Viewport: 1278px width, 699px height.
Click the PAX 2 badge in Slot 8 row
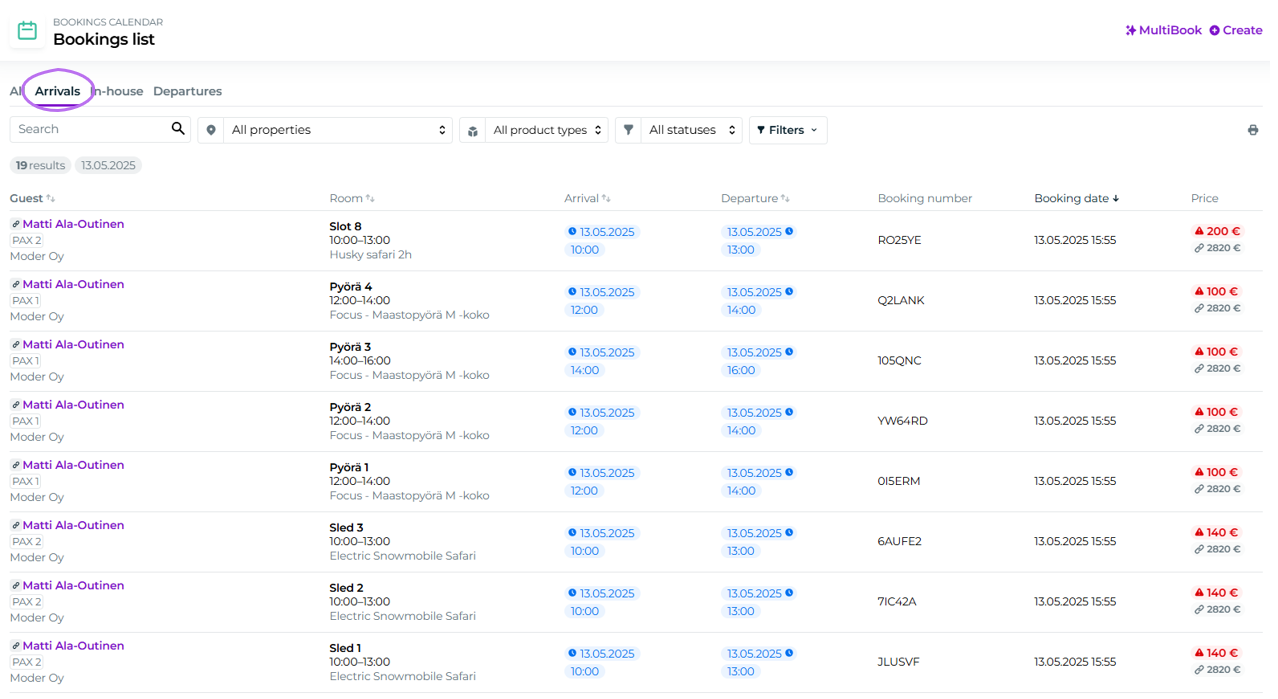tap(27, 240)
